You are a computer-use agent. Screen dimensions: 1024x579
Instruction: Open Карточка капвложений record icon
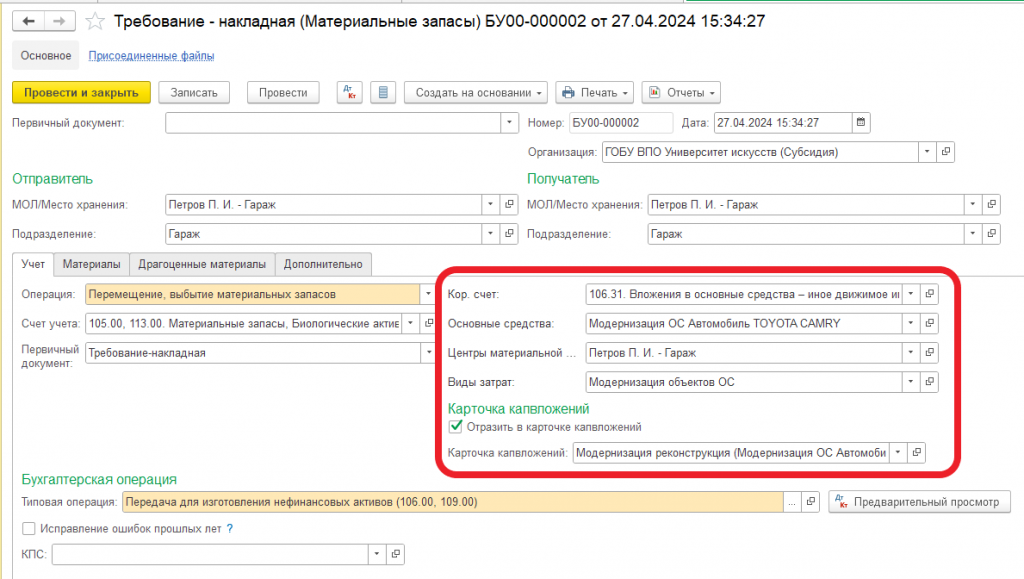[917, 452]
